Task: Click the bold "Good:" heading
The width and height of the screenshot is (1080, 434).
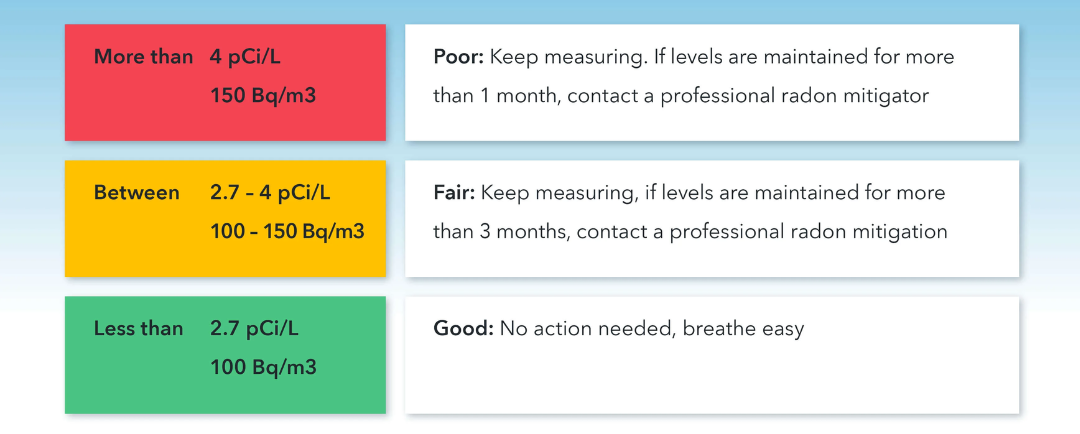Action: (x=462, y=328)
